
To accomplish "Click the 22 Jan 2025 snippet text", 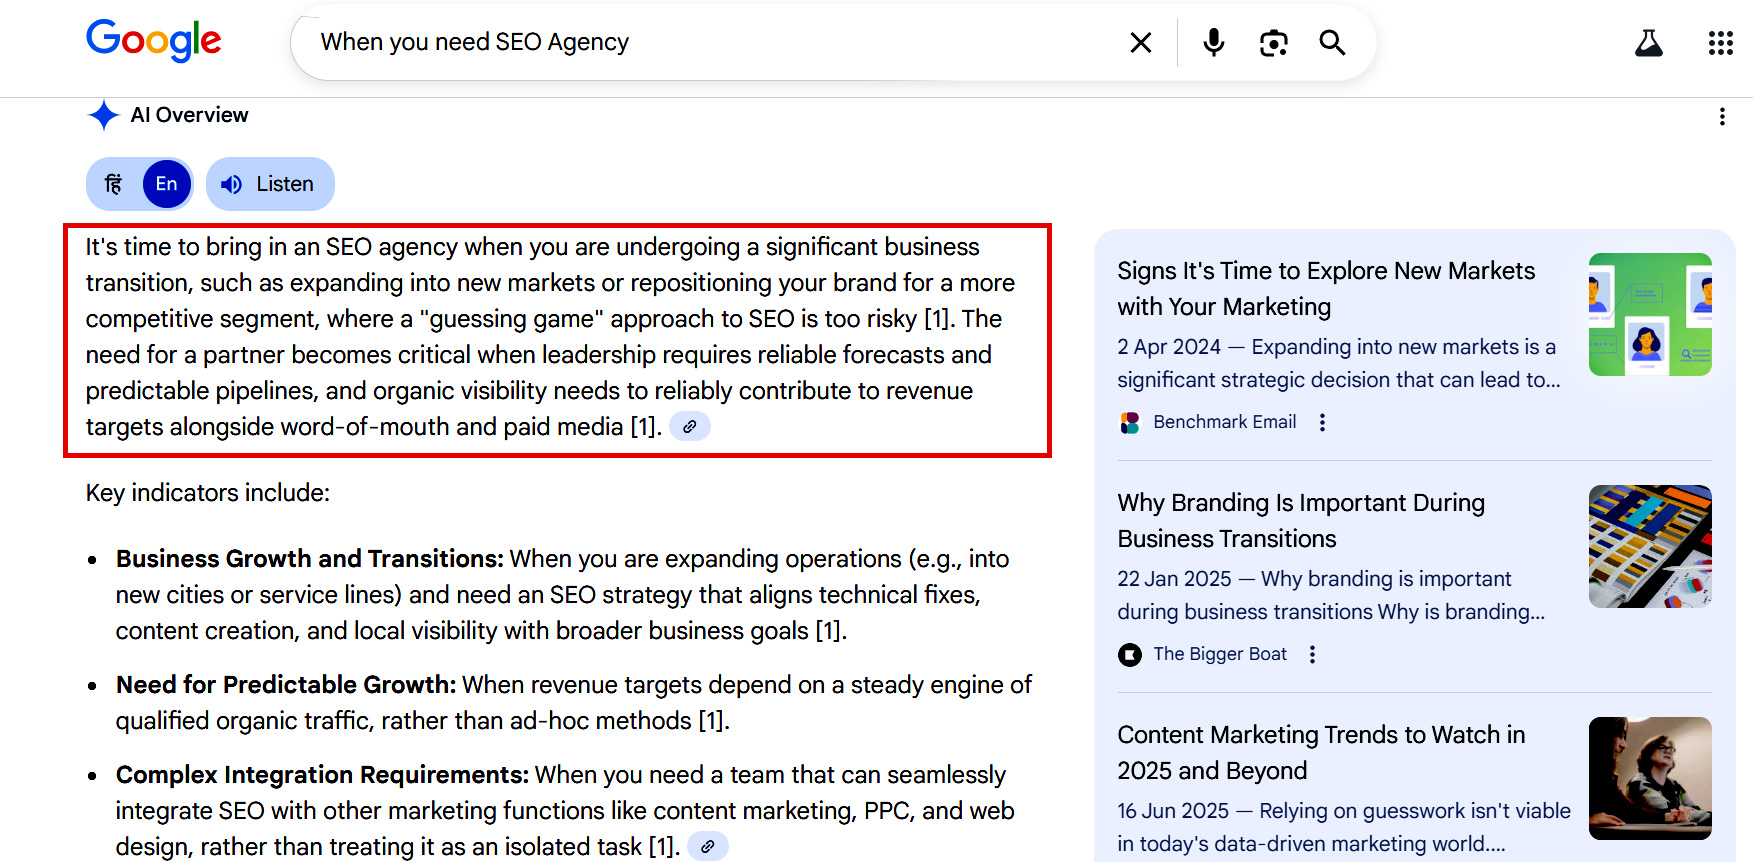I will coord(1331,595).
